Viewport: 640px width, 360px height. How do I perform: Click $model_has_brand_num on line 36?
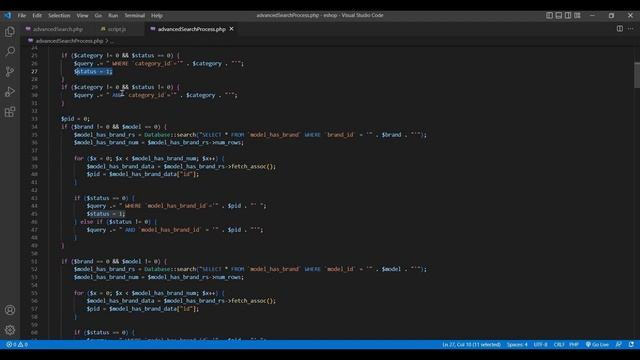pyautogui.click(x=107, y=142)
